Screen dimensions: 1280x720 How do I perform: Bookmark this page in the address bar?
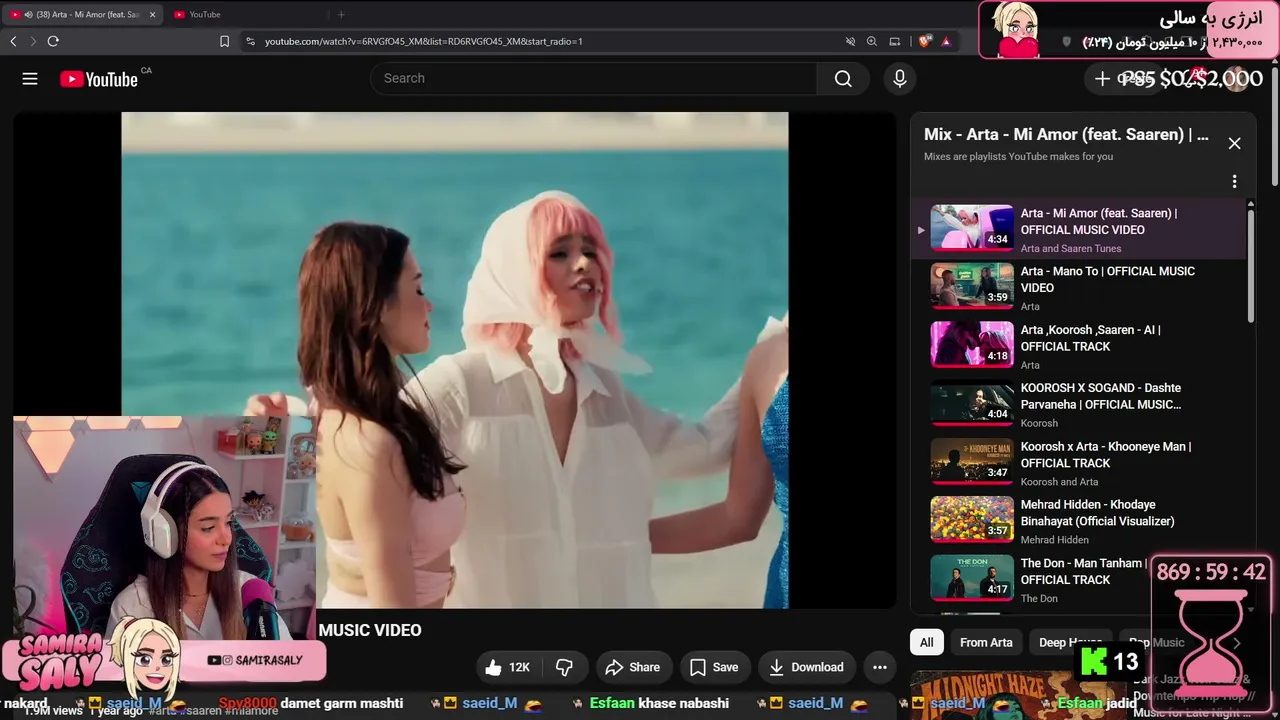pyautogui.click(x=224, y=41)
